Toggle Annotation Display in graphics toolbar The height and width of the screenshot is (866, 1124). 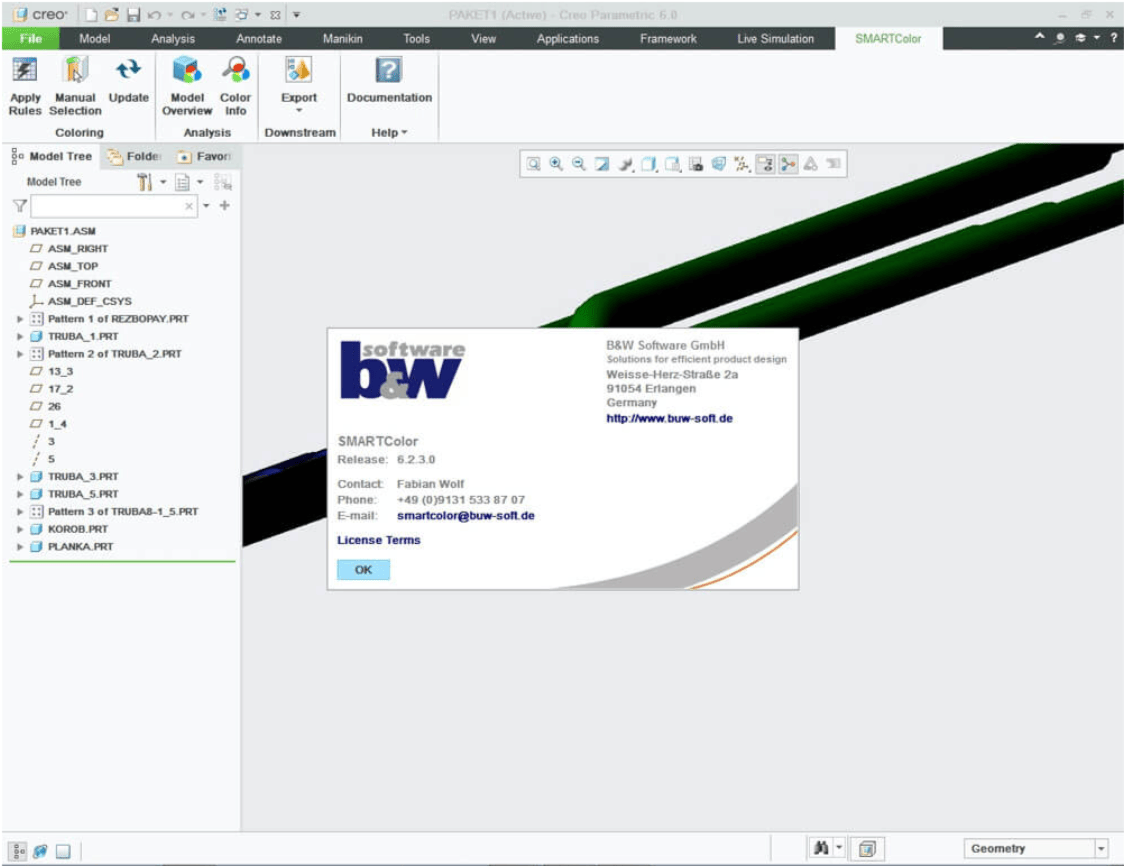click(766, 164)
